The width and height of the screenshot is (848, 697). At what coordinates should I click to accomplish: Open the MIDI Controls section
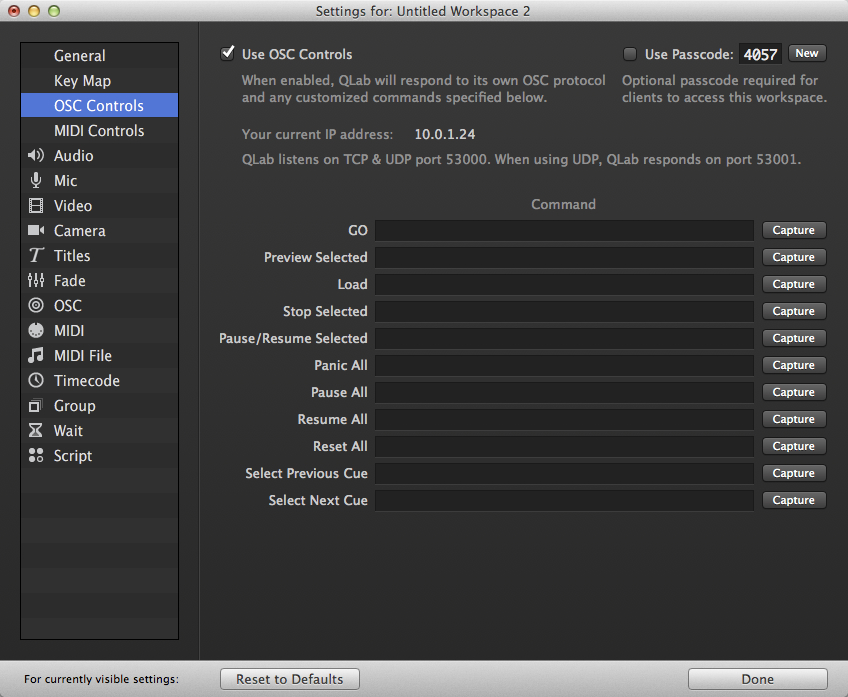click(99, 131)
